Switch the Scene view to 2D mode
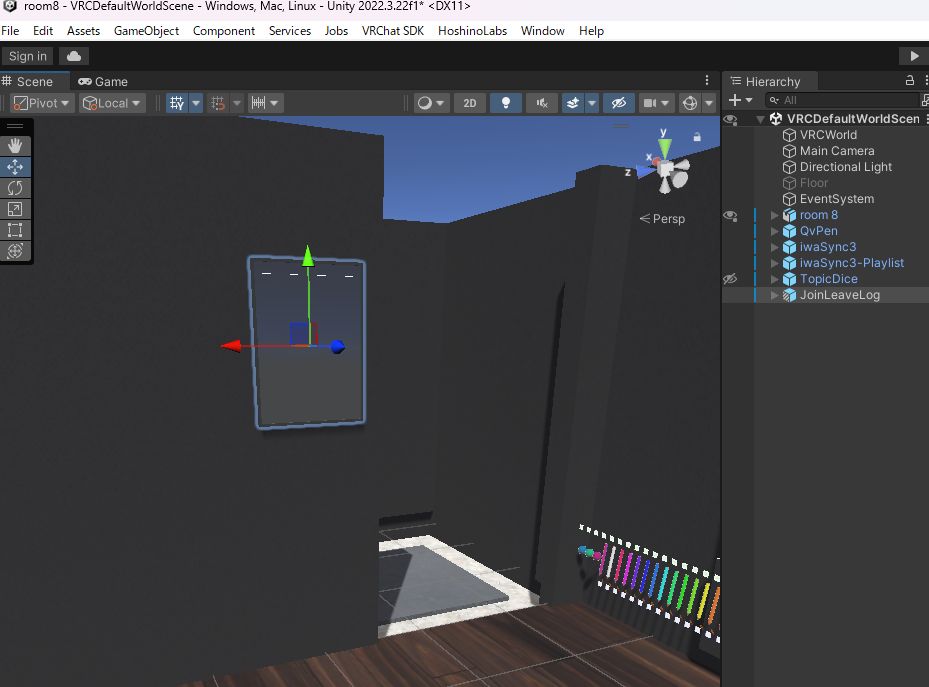This screenshot has width=929, height=687. [x=469, y=102]
